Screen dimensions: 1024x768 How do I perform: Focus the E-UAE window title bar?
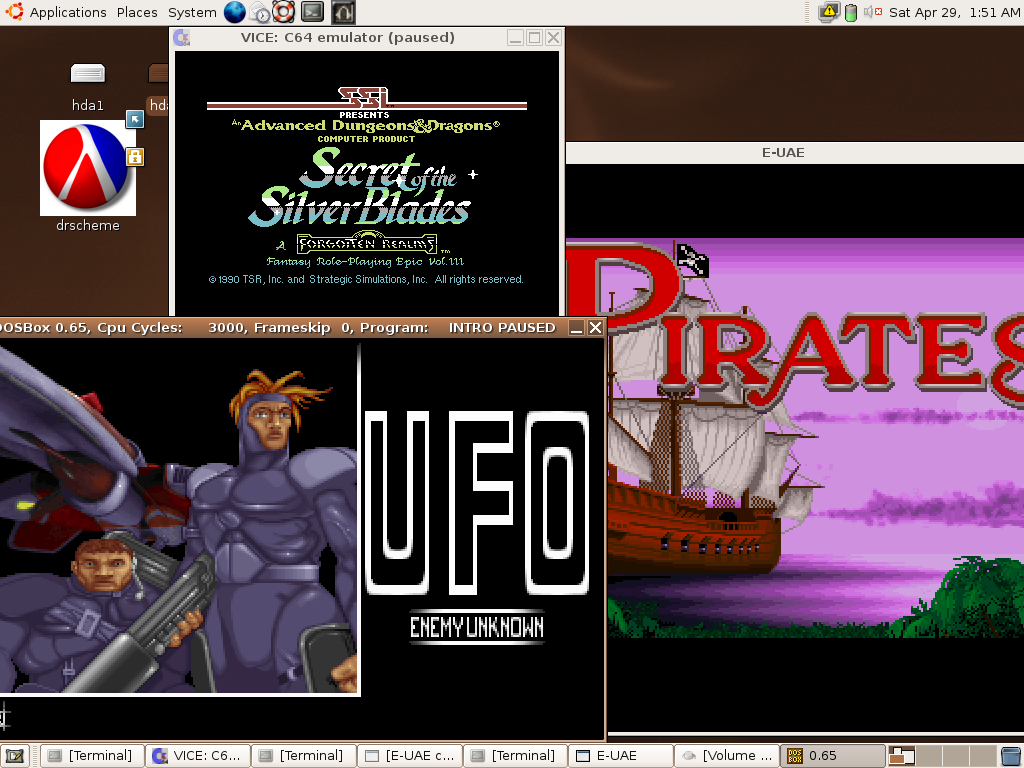point(794,153)
